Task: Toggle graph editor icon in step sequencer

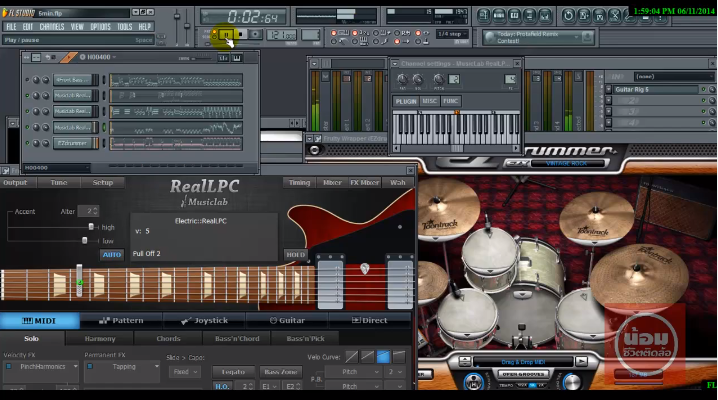Action: pos(223,58)
